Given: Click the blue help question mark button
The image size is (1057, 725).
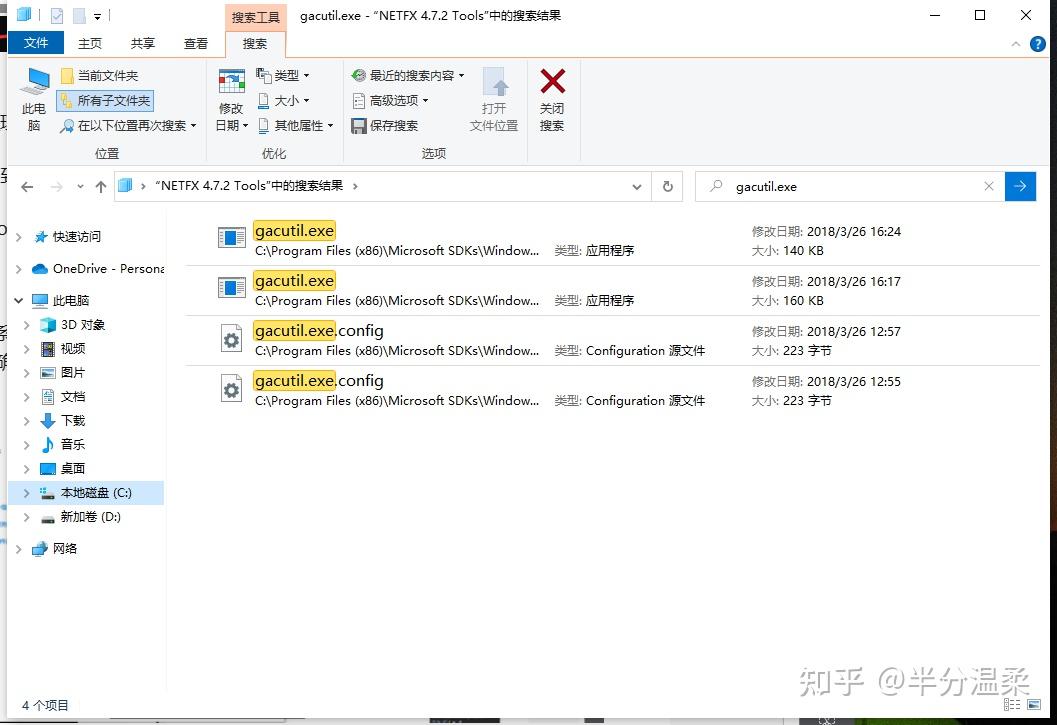Looking at the screenshot, I should 1038,44.
